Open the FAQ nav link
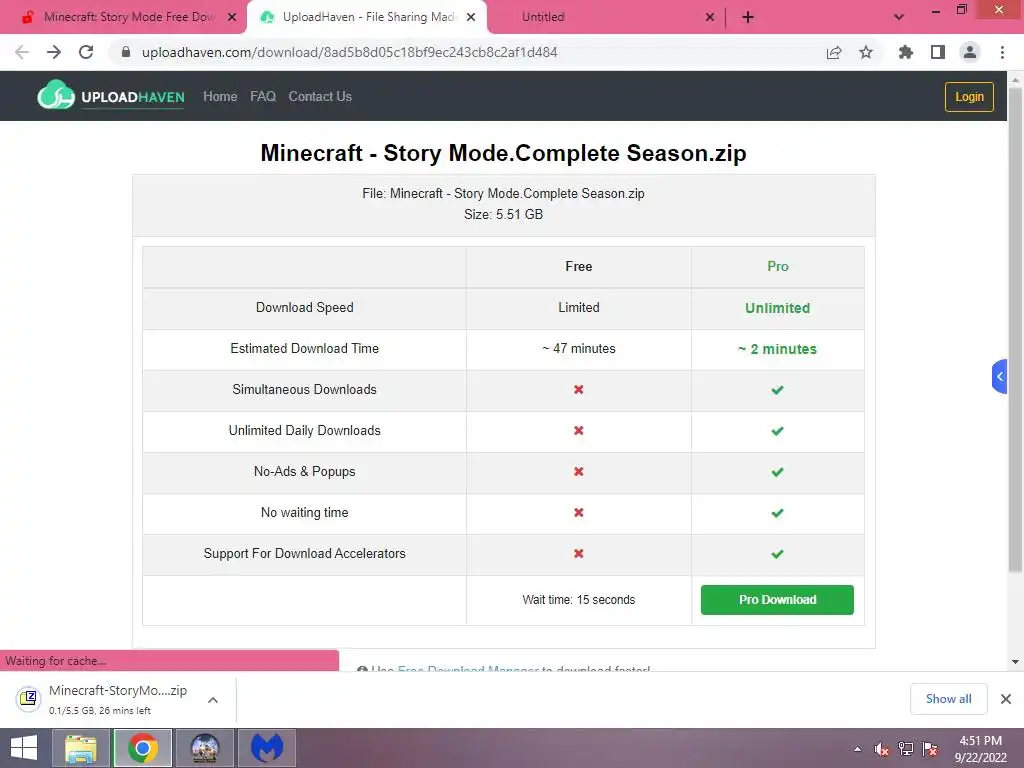The width and height of the screenshot is (1024, 768). click(263, 96)
